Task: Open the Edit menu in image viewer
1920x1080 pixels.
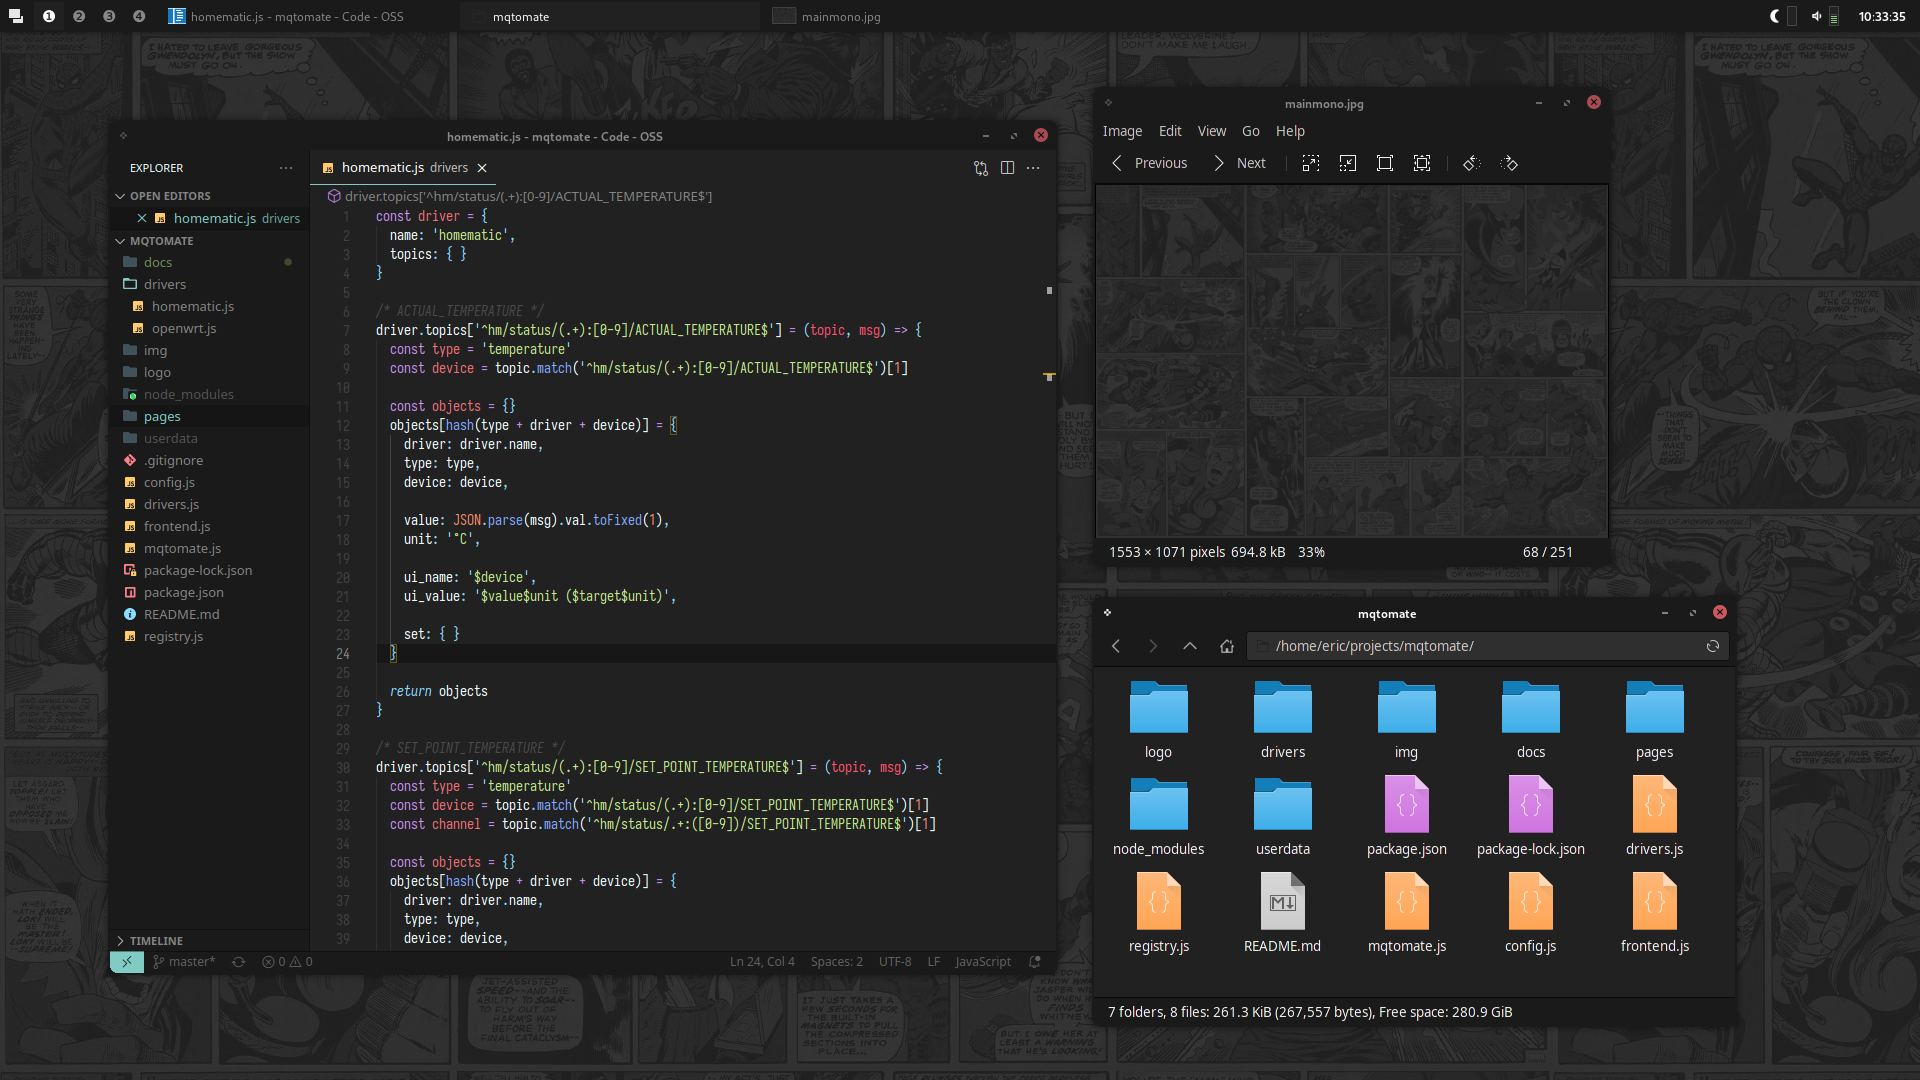Action: (x=1170, y=131)
